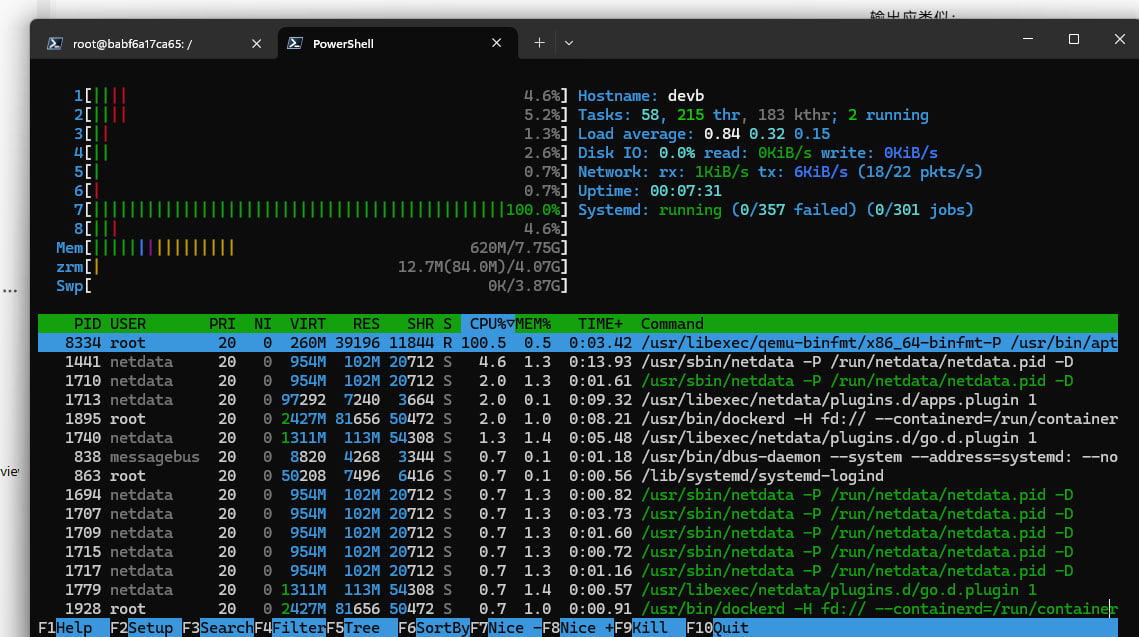The height and width of the screenshot is (637, 1139).
Task: Click the MEM% column header
Action: tap(533, 324)
